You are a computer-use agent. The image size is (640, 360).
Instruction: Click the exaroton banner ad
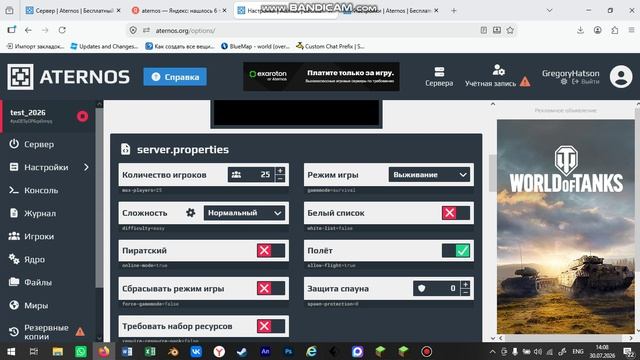321,76
